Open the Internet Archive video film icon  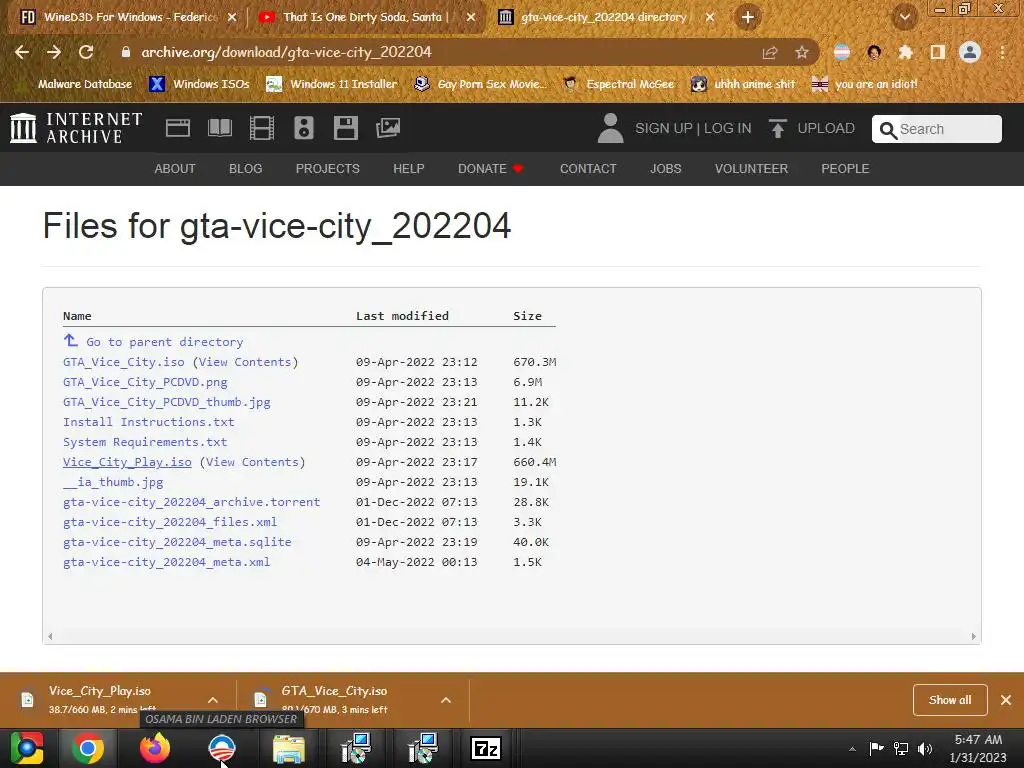point(262,128)
